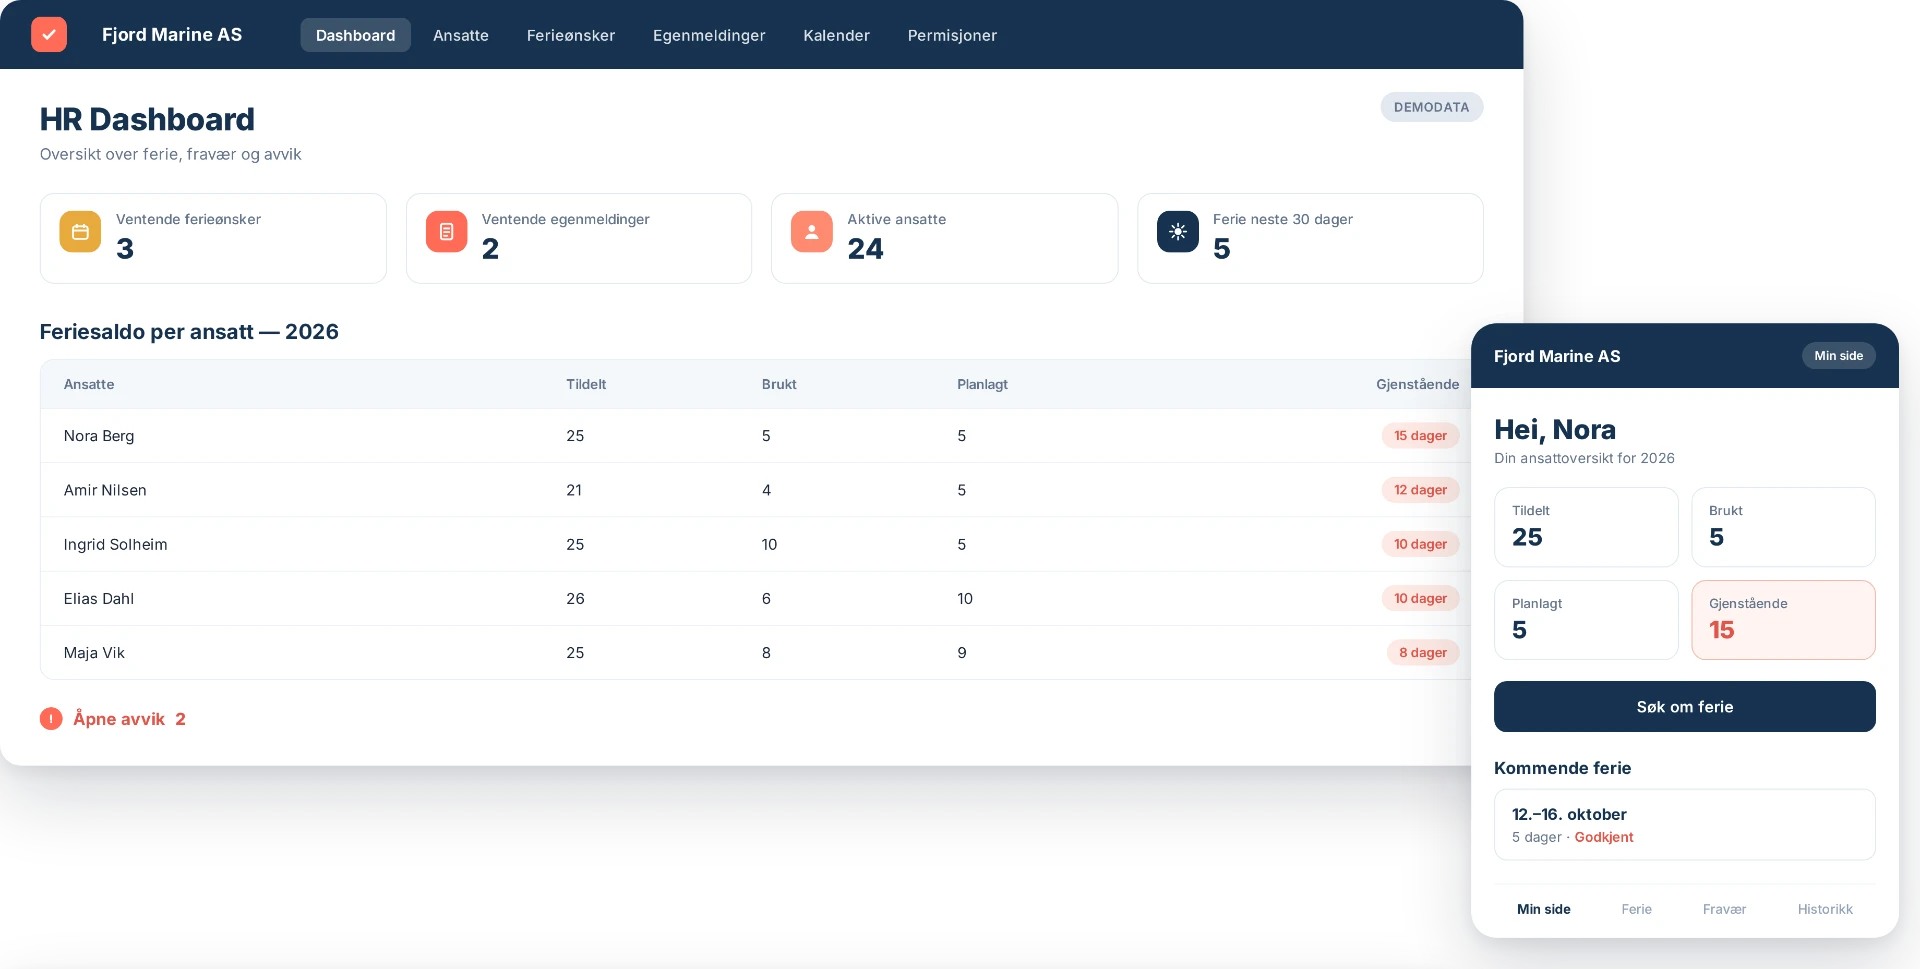Click the 12 dager badge for Amir Nilsen
The width and height of the screenshot is (1920, 969).
coord(1420,490)
